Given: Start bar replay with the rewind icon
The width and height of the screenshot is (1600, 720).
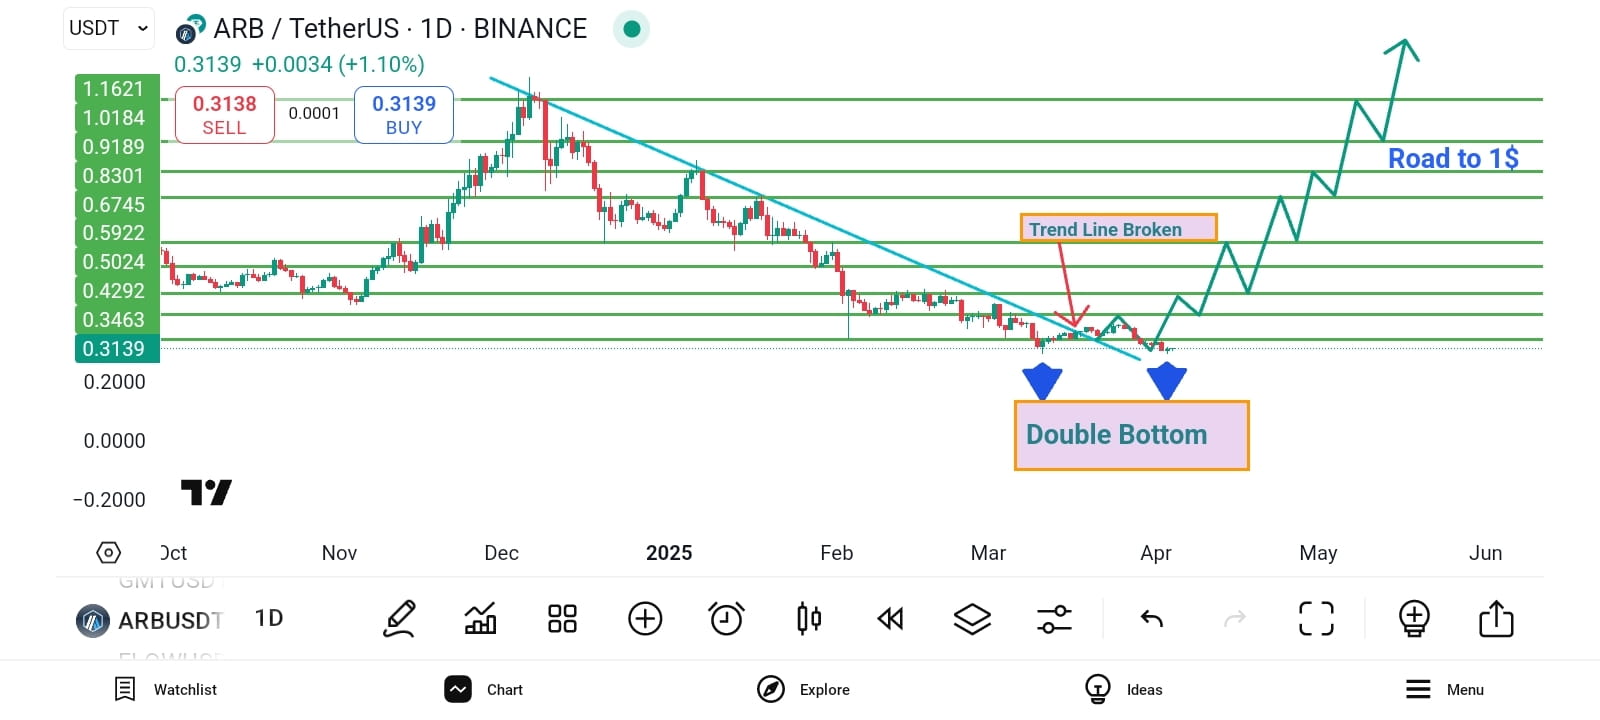Looking at the screenshot, I should 890,619.
